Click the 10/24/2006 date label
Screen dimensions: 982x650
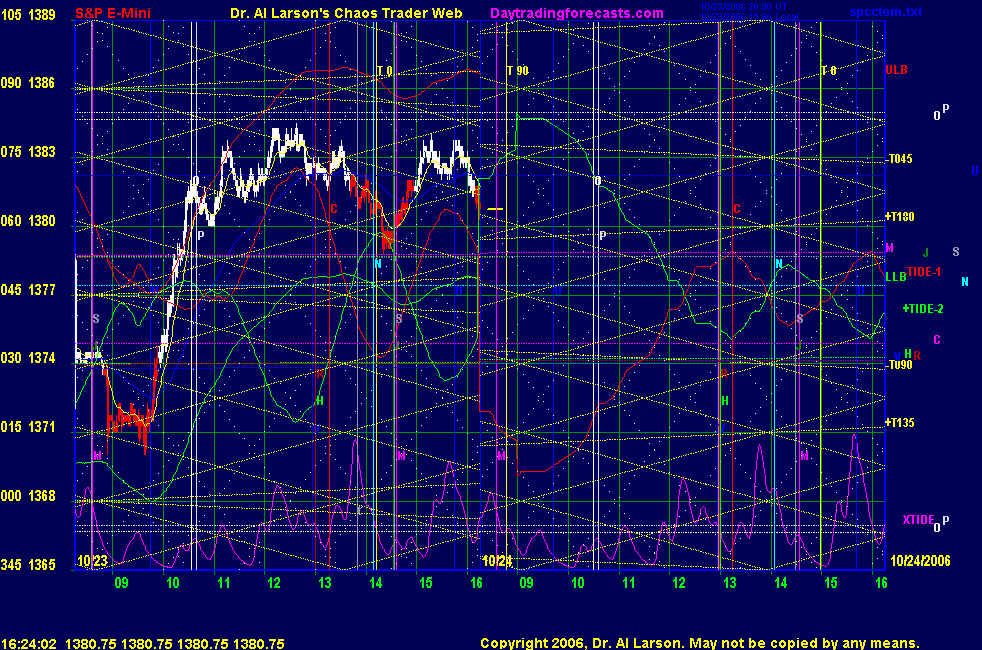pos(920,560)
